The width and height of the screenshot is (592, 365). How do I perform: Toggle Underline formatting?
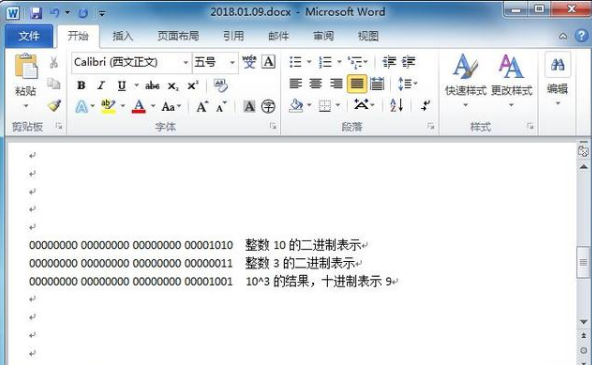[x=121, y=86]
